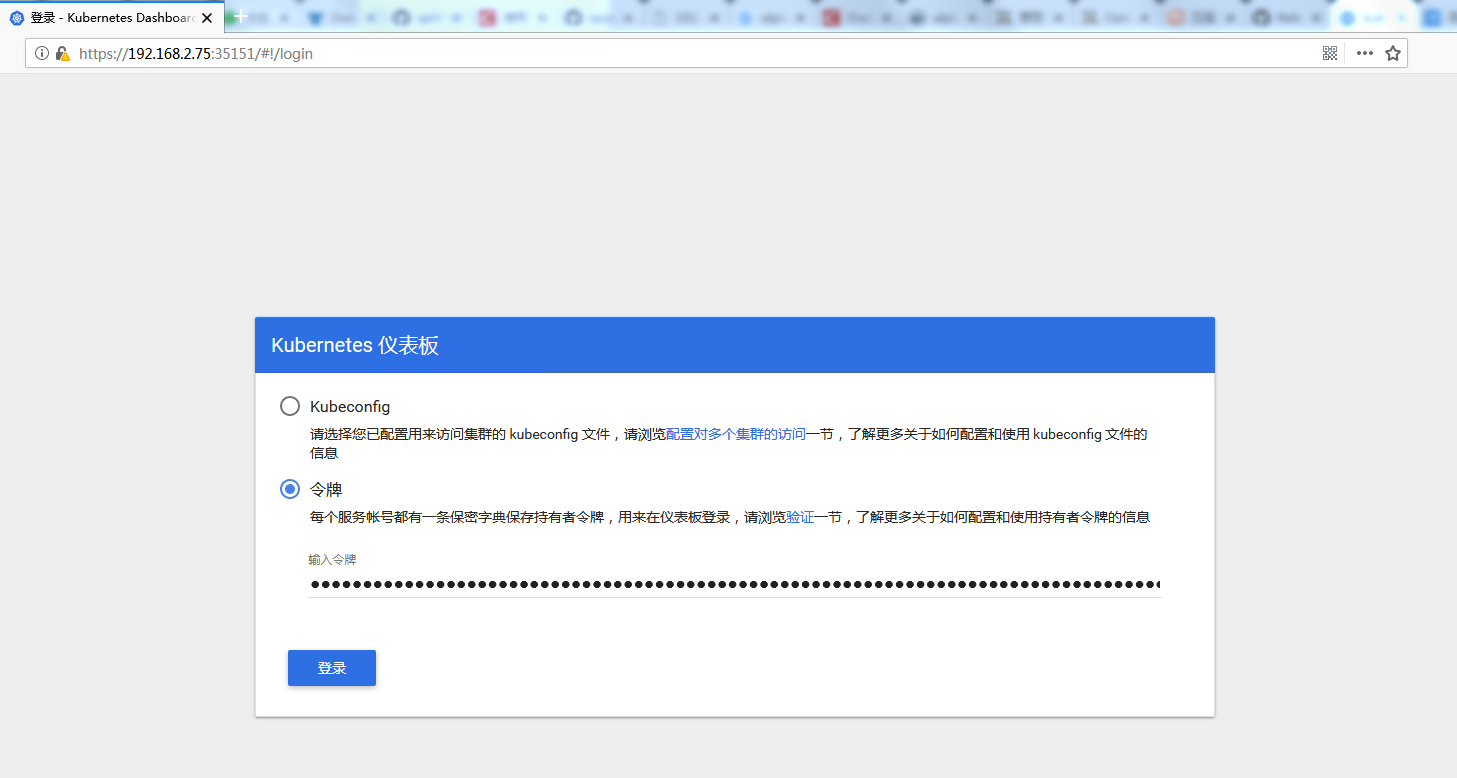Click the Kubeconfig option label text
Viewport: 1457px width, 778px height.
coord(350,407)
